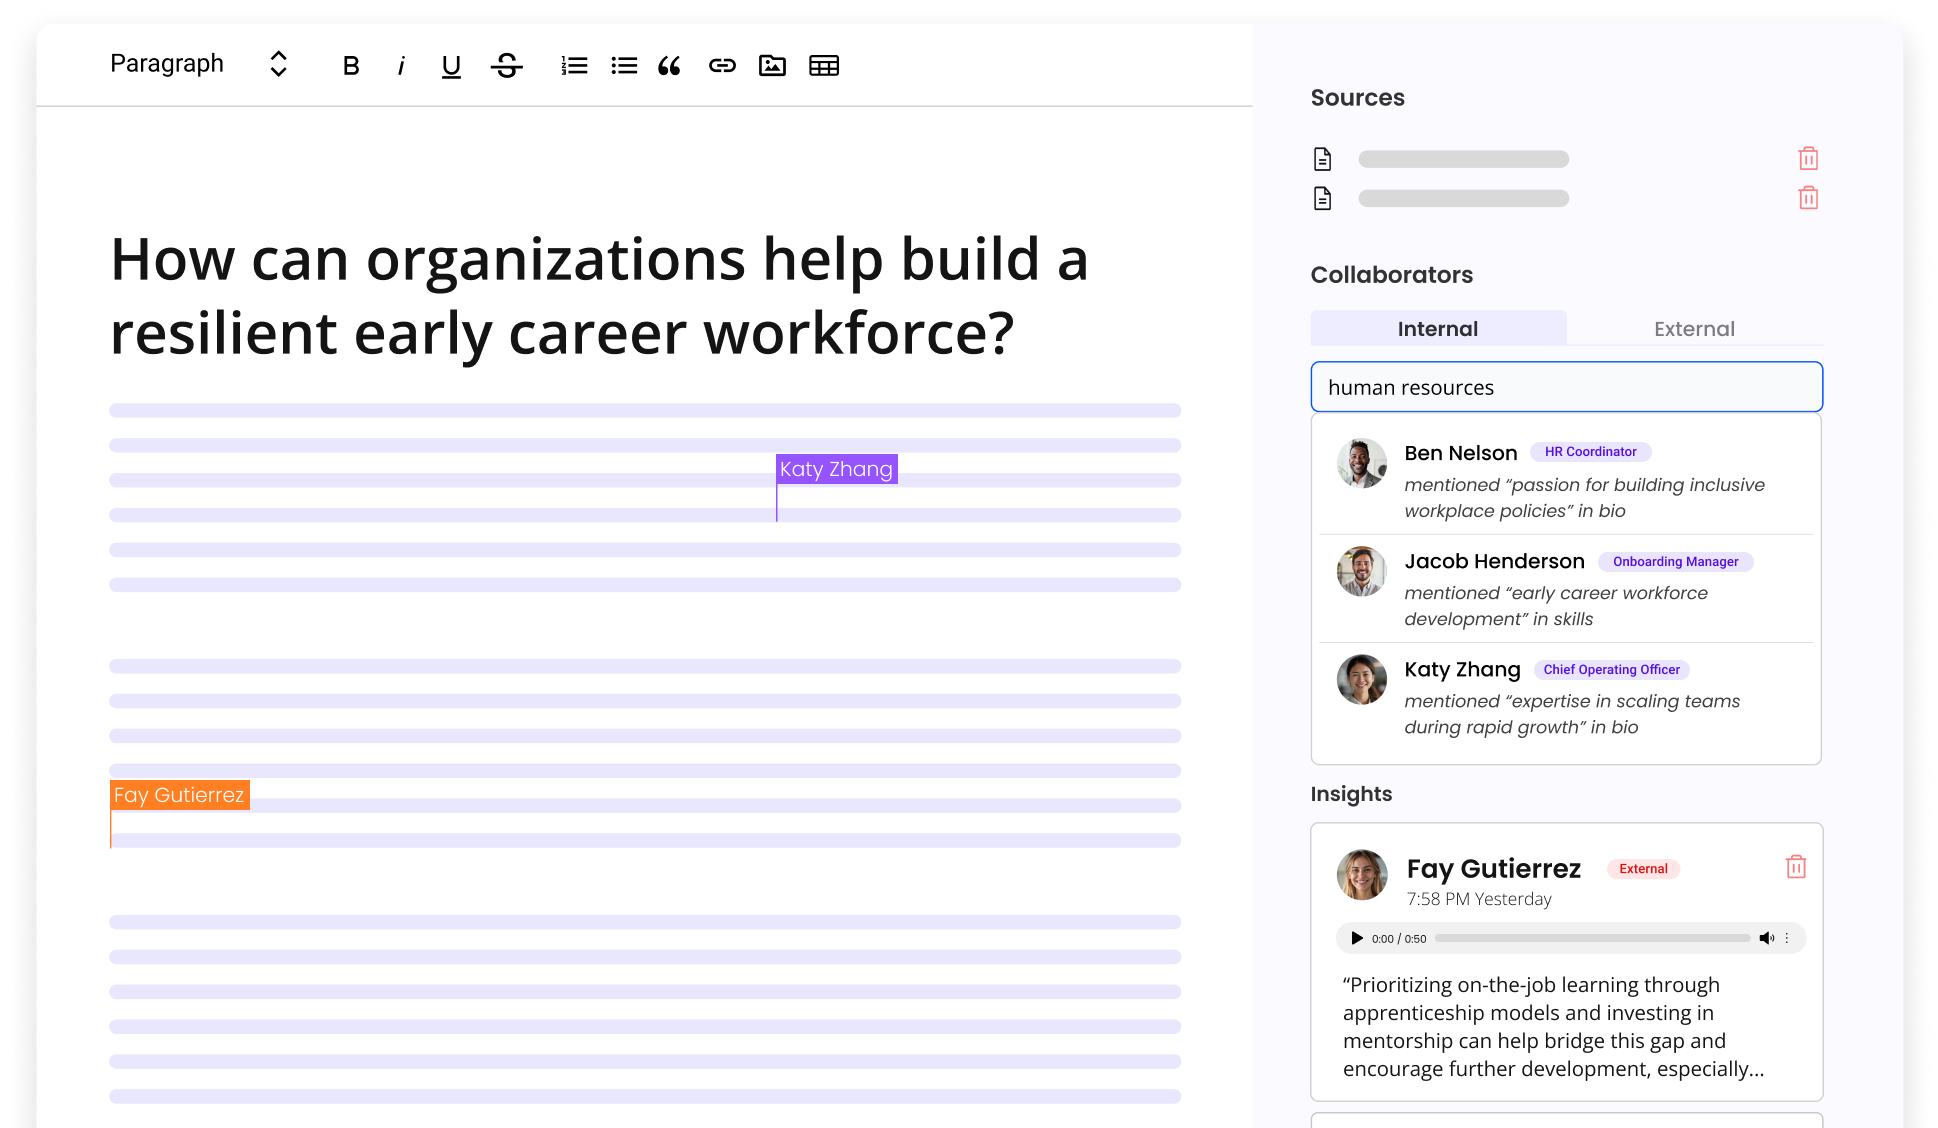Screen dimensions: 1938x1128
Task: Click the Chief Operating Officer badge
Action: point(1611,670)
